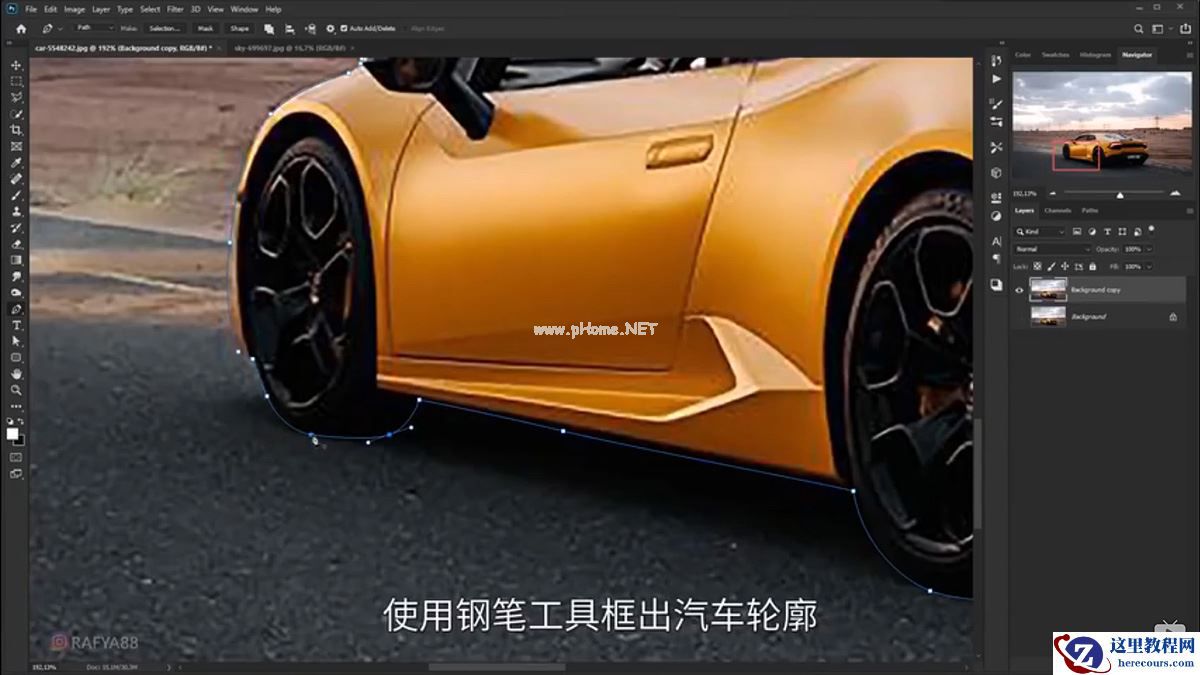Select the Horizontal Type tool

[x=15, y=325]
